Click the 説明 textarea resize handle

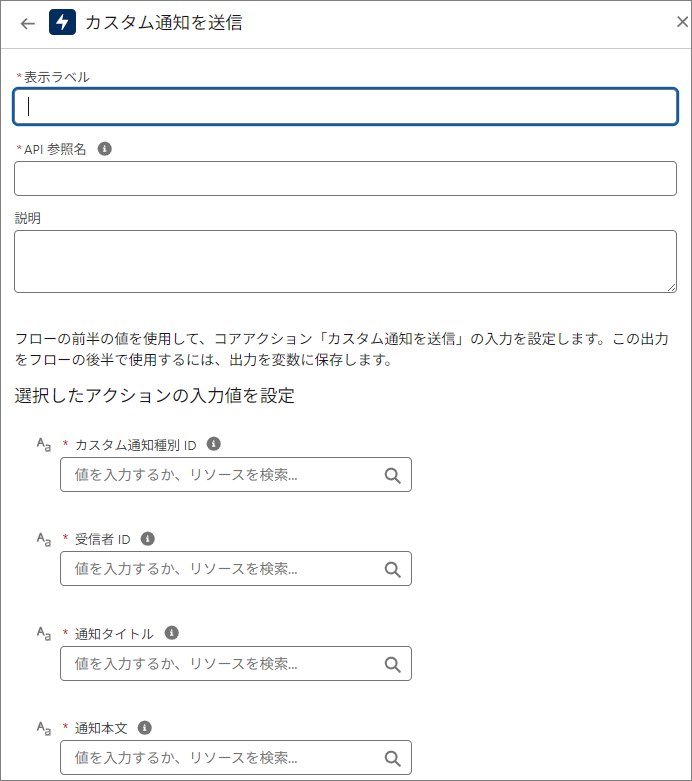click(x=671, y=286)
